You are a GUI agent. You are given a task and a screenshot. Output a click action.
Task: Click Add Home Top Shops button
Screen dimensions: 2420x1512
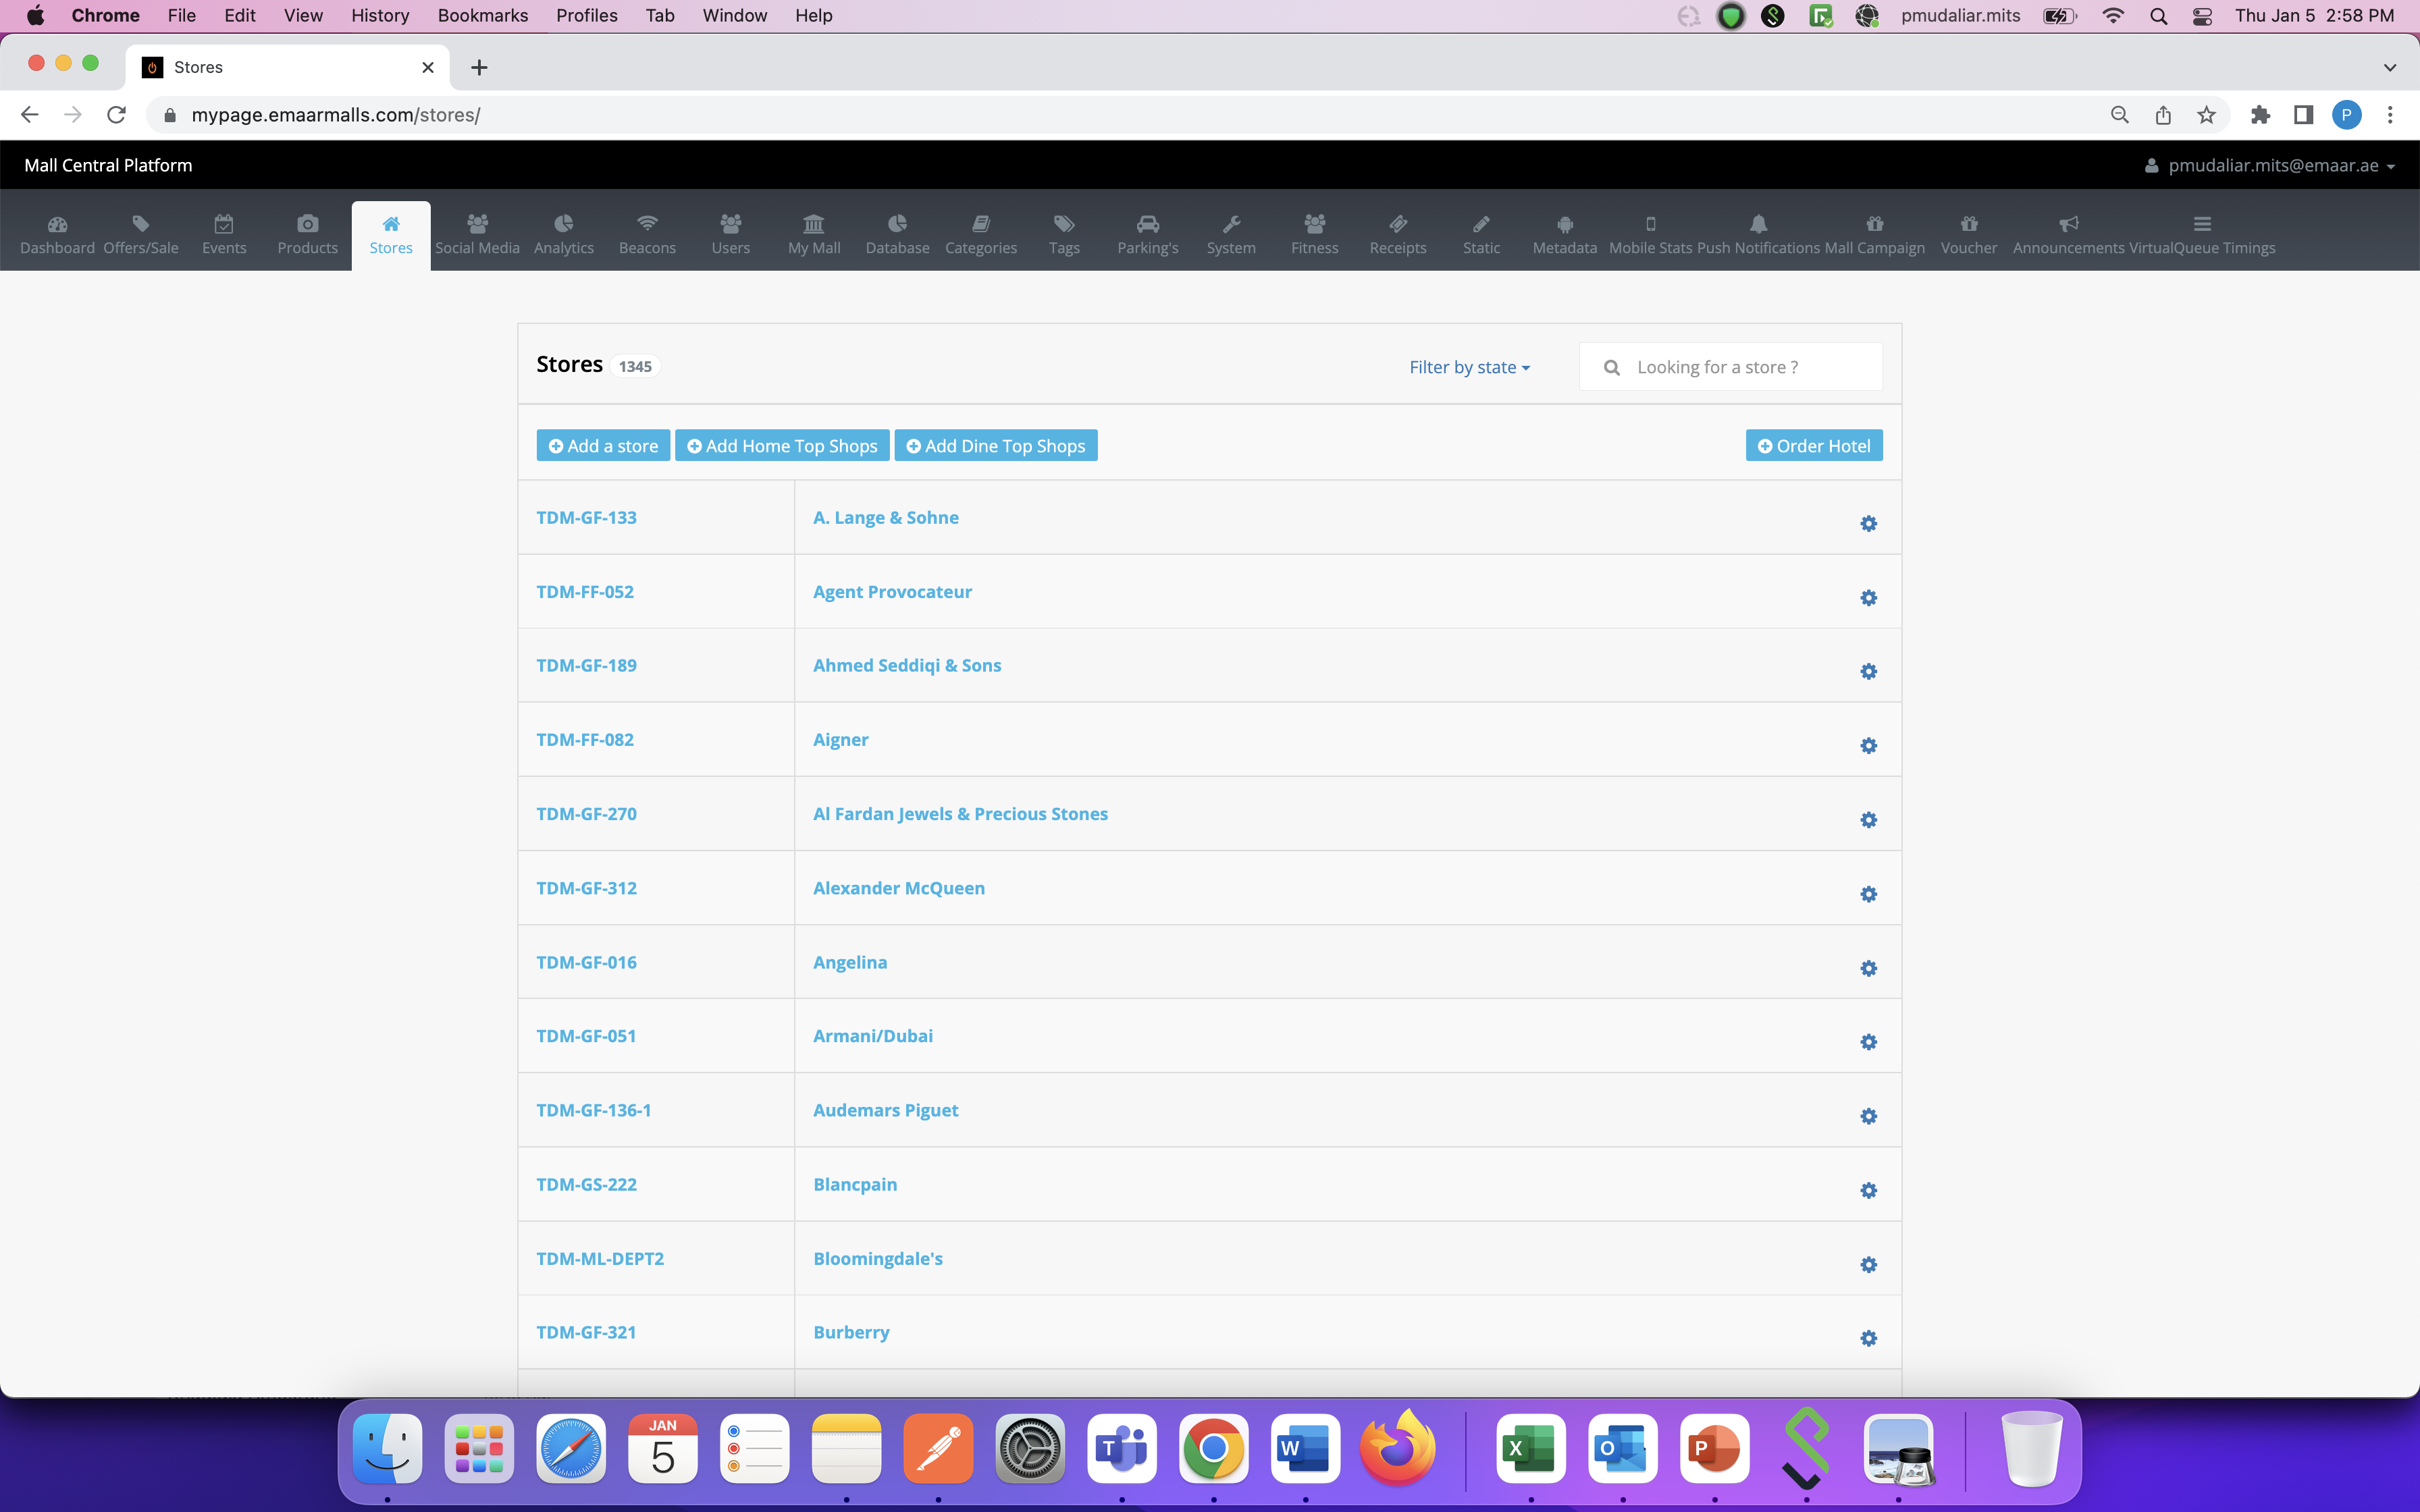783,444
